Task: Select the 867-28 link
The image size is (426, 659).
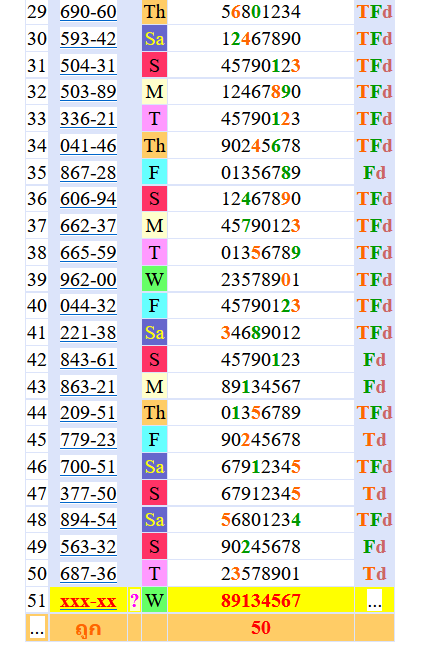Action: [x=88, y=173]
